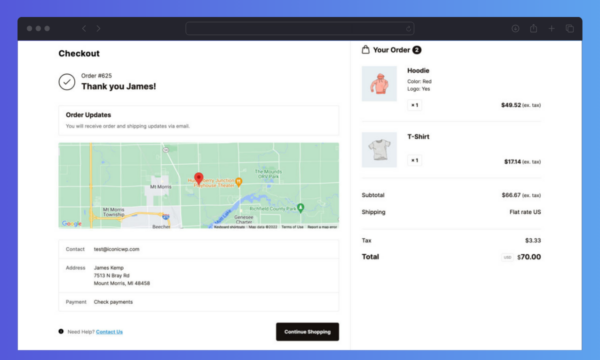Click the Checkout page heading

point(79,54)
